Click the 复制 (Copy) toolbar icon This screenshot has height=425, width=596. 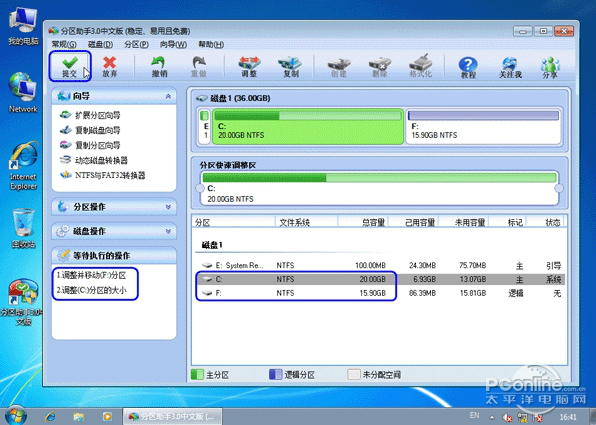tap(290, 67)
